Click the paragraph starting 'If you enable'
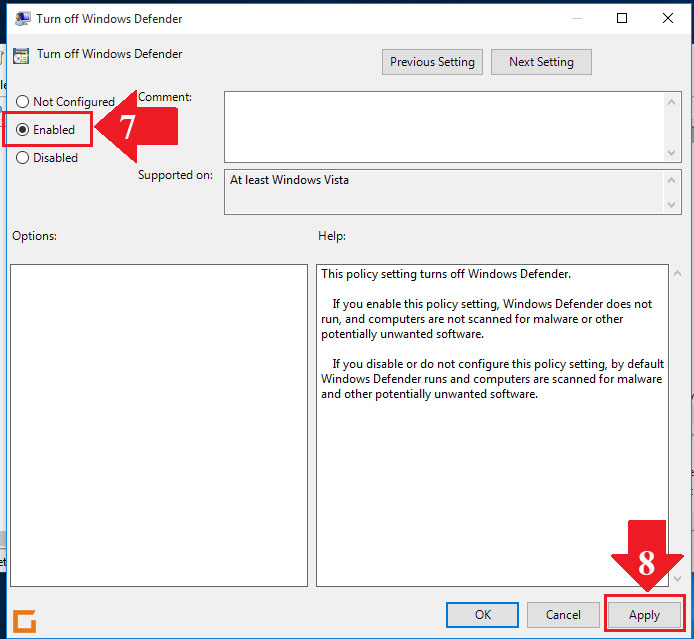 (x=487, y=319)
